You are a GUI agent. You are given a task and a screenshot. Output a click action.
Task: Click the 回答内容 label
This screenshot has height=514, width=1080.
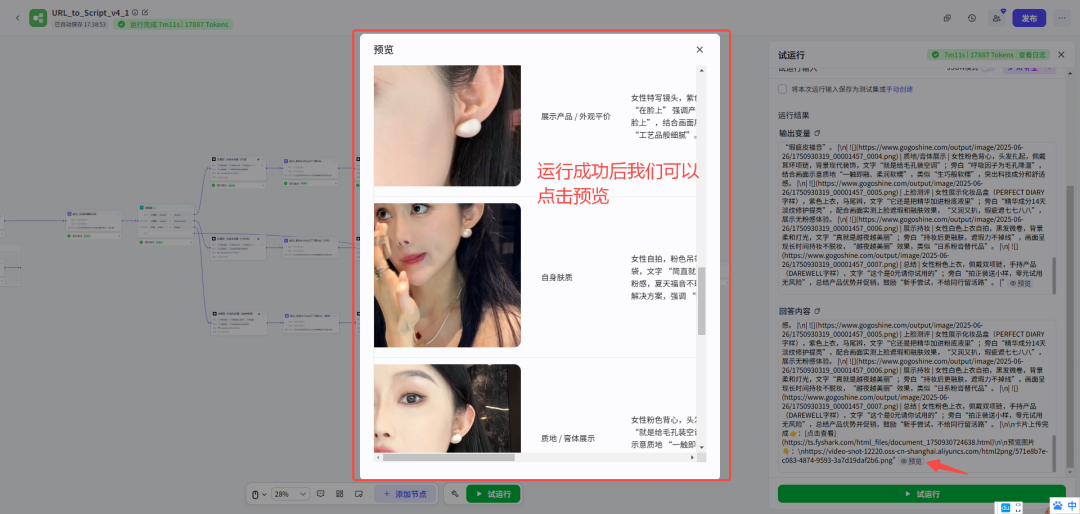(793, 311)
